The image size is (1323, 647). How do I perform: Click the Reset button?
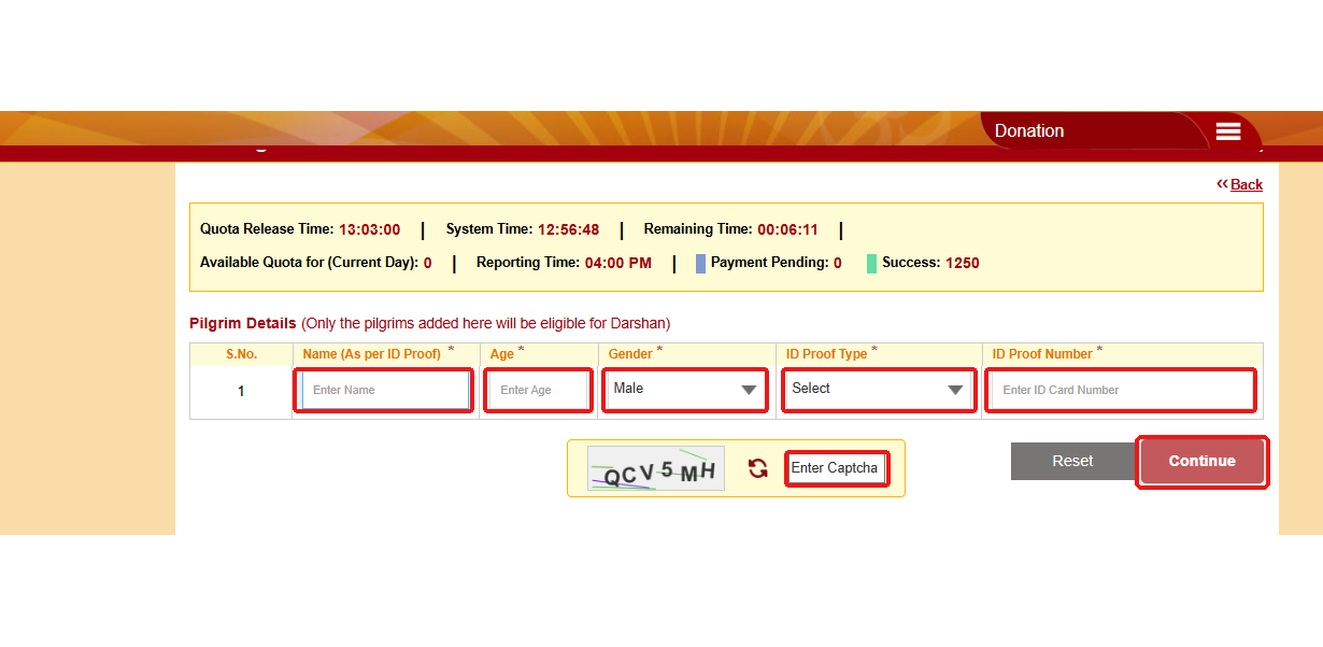(1072, 461)
